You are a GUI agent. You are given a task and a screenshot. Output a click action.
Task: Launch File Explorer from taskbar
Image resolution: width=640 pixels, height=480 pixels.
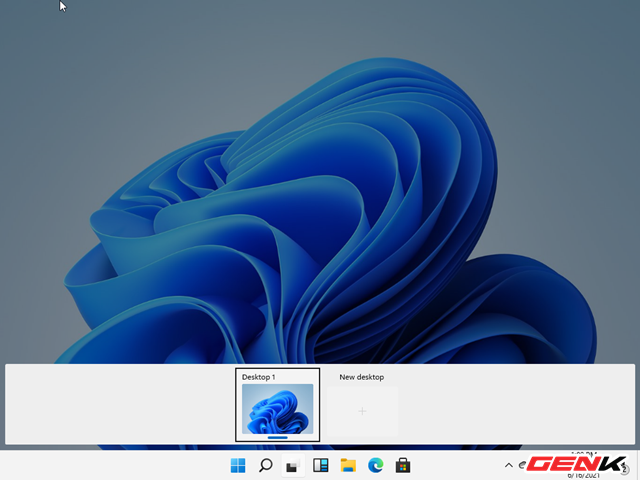pos(348,465)
